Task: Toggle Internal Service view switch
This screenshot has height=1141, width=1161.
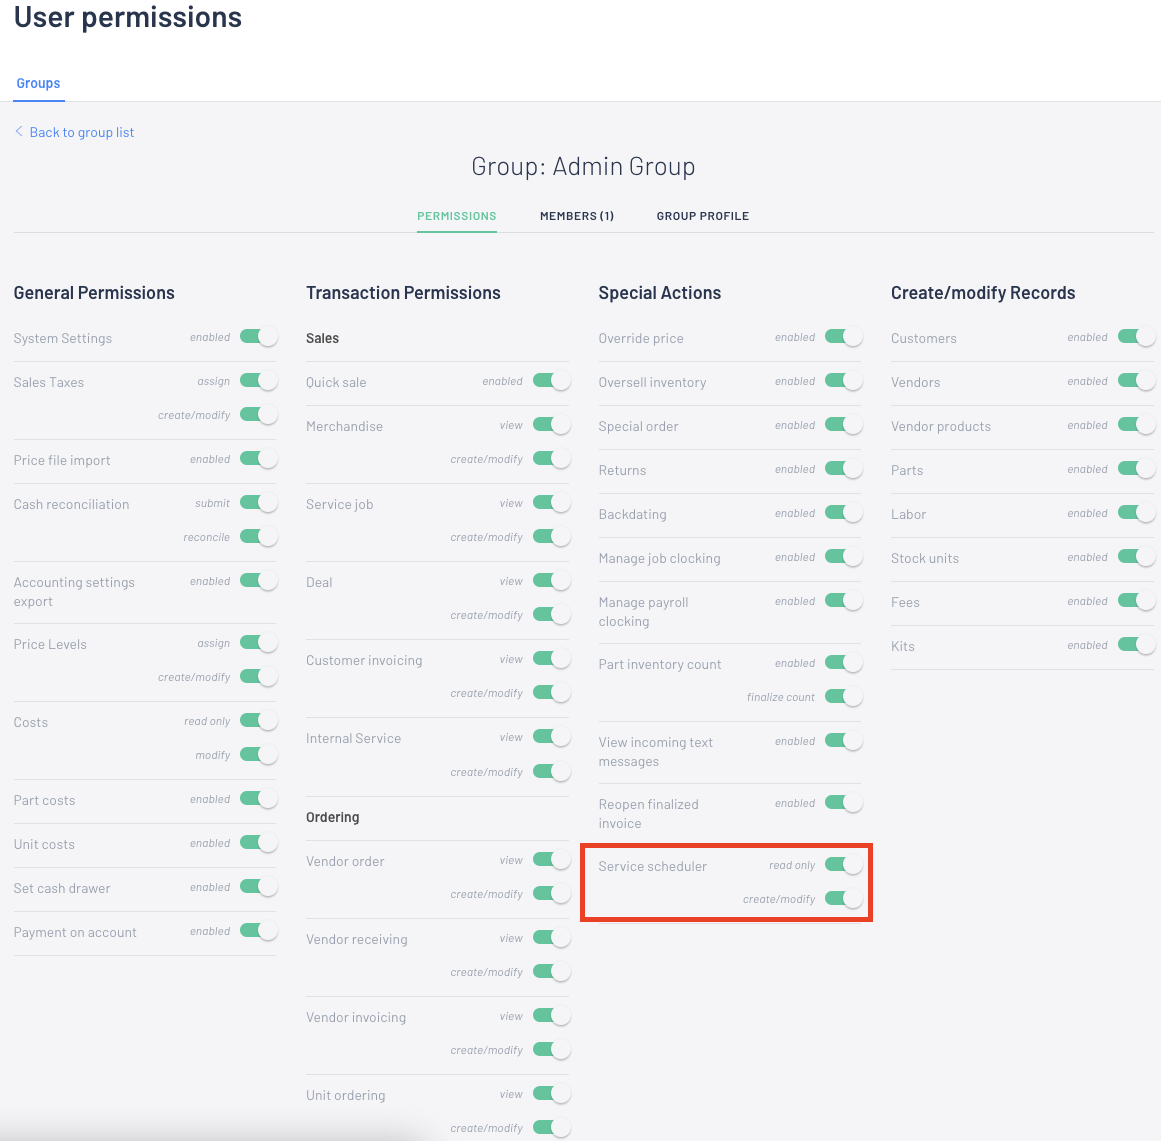Action: coord(552,737)
